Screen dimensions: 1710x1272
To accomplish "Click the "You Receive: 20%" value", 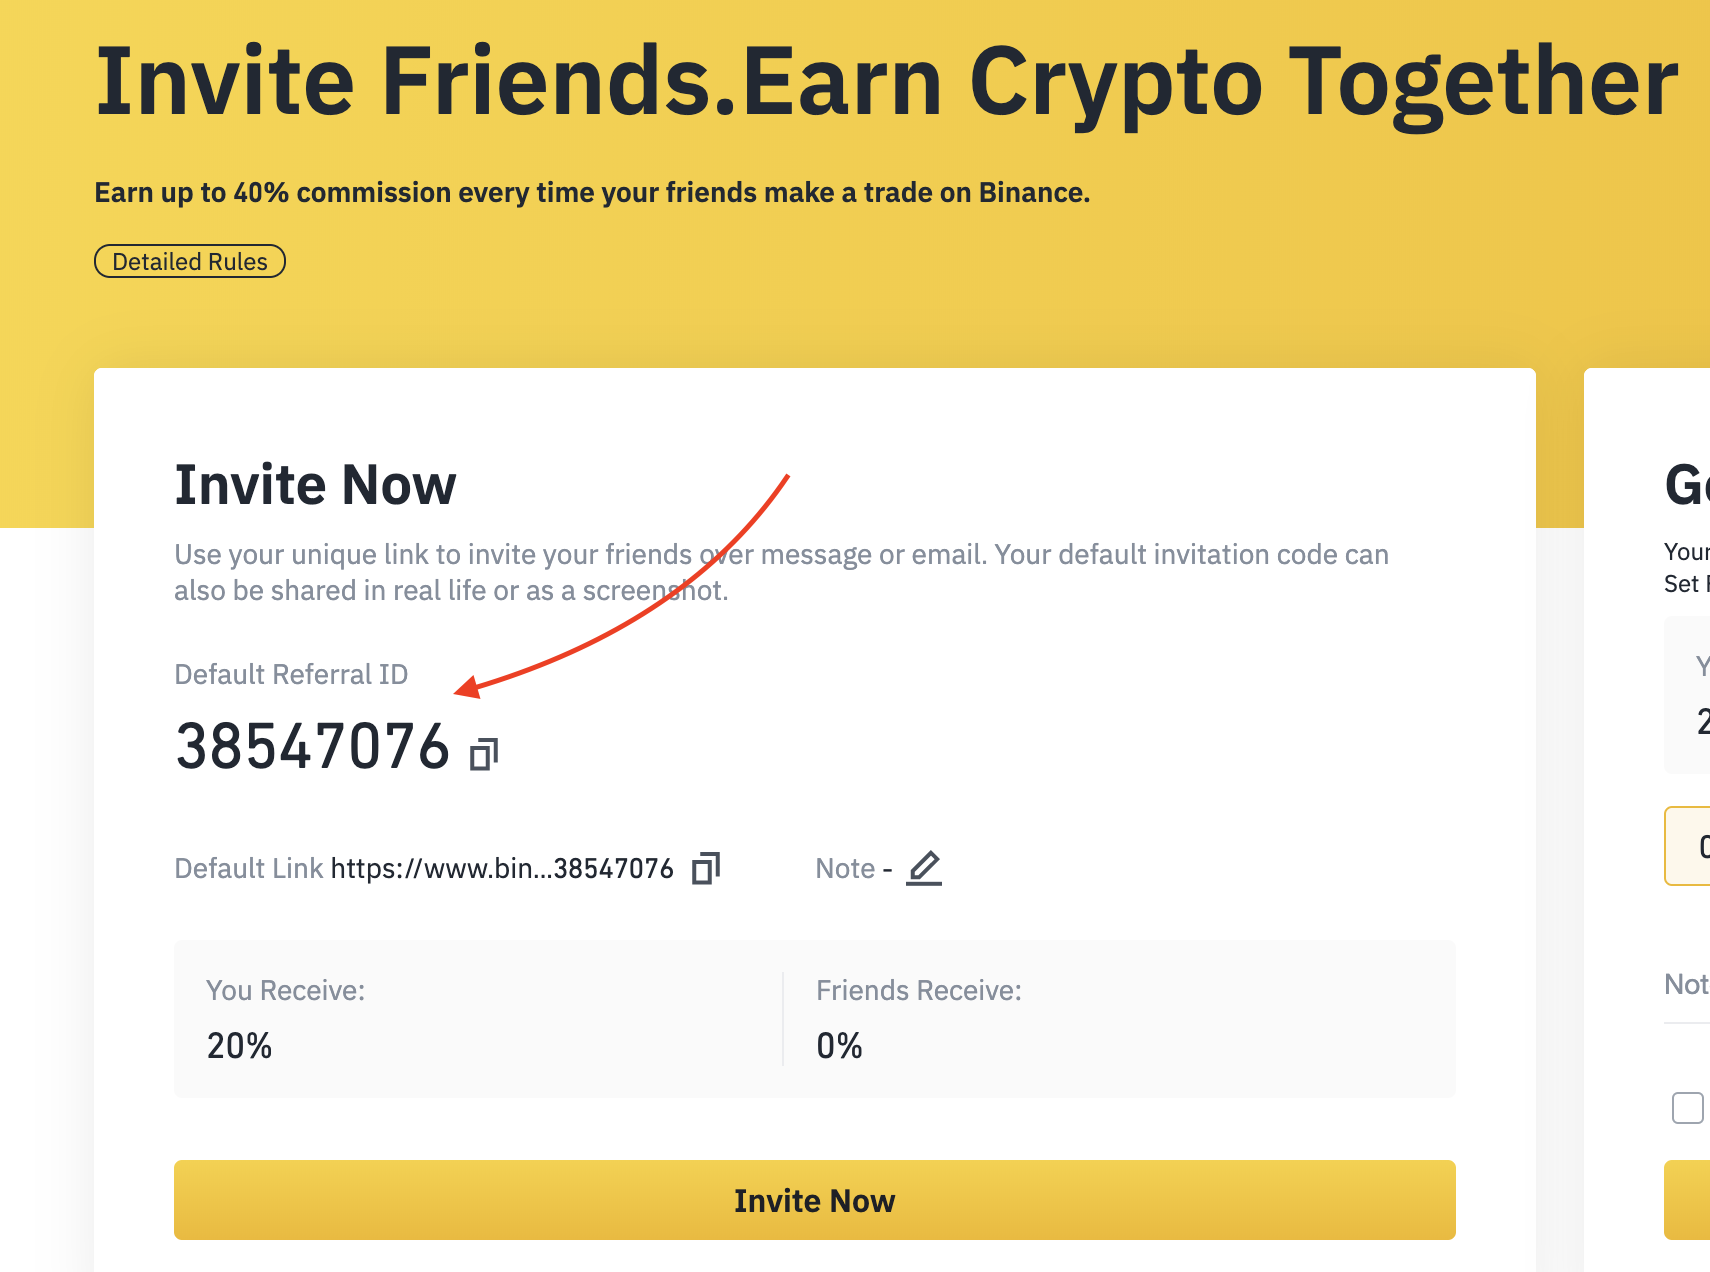I will tap(239, 1046).
